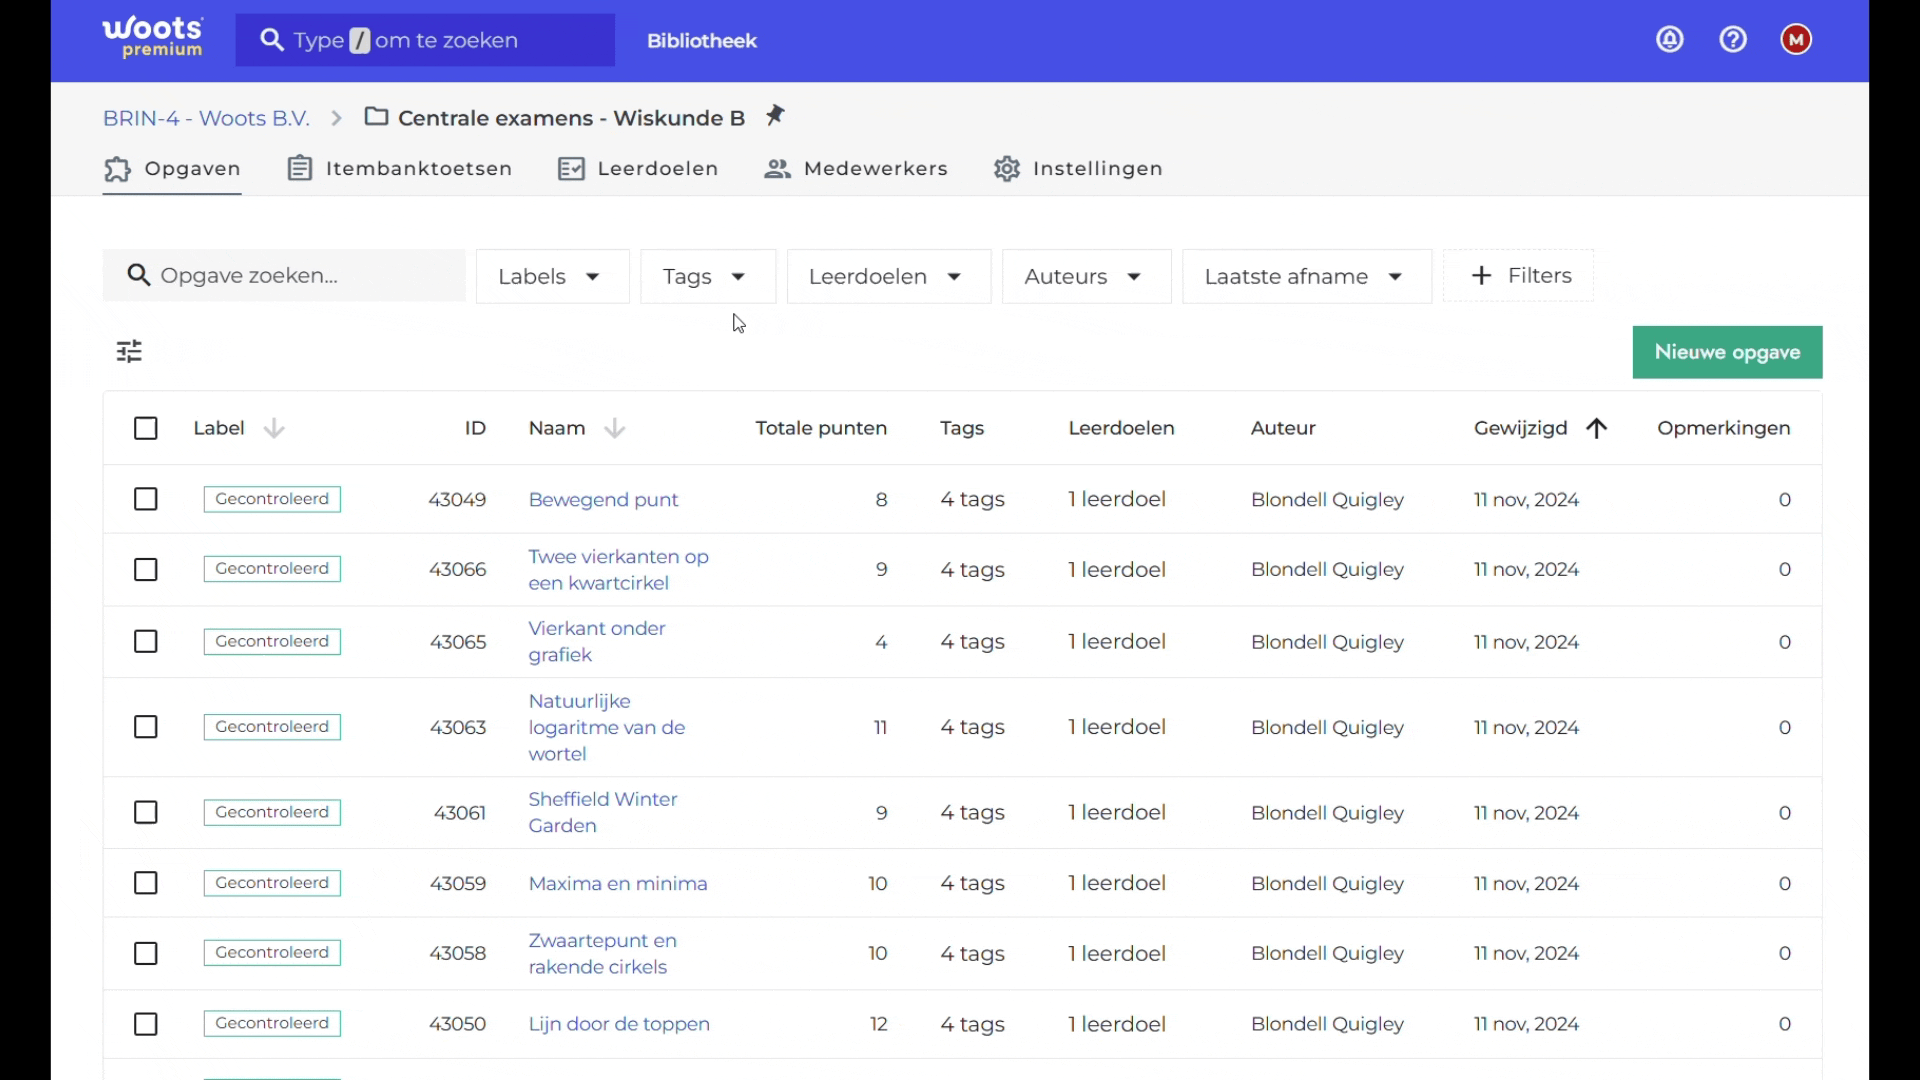Open the user avatar M menu
1920x1080 pixels.
[1797, 40]
